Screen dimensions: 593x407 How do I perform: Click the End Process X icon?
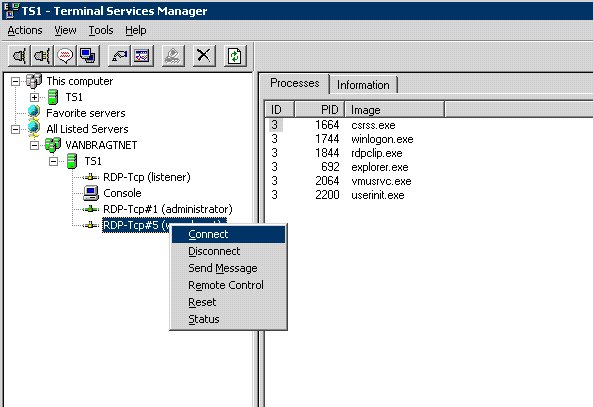pos(204,56)
